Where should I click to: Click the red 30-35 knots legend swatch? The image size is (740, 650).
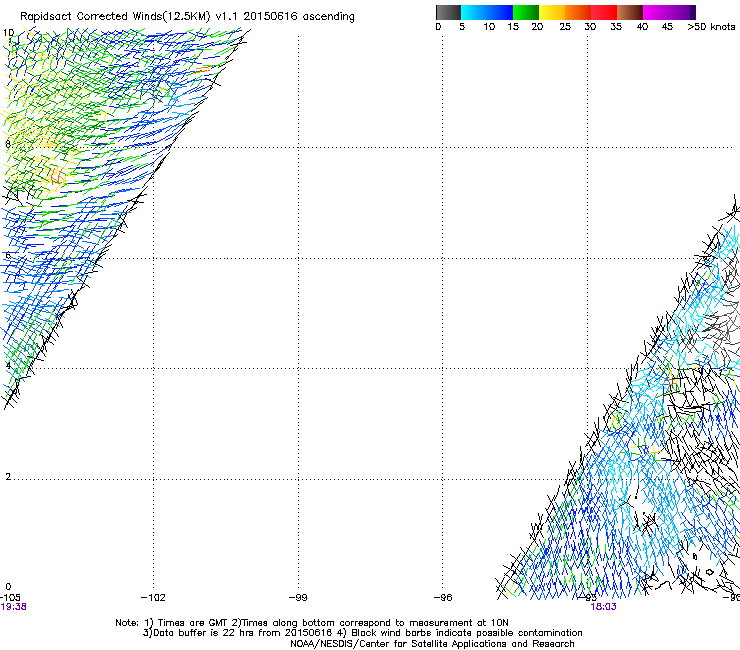(x=604, y=12)
